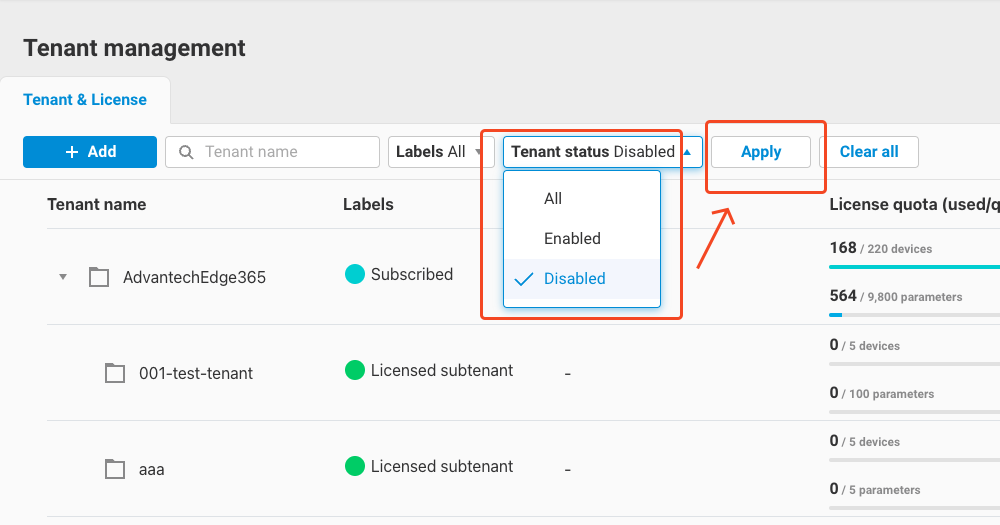Click the aaa folder icon
The image size is (1000, 525).
pyautogui.click(x=115, y=469)
